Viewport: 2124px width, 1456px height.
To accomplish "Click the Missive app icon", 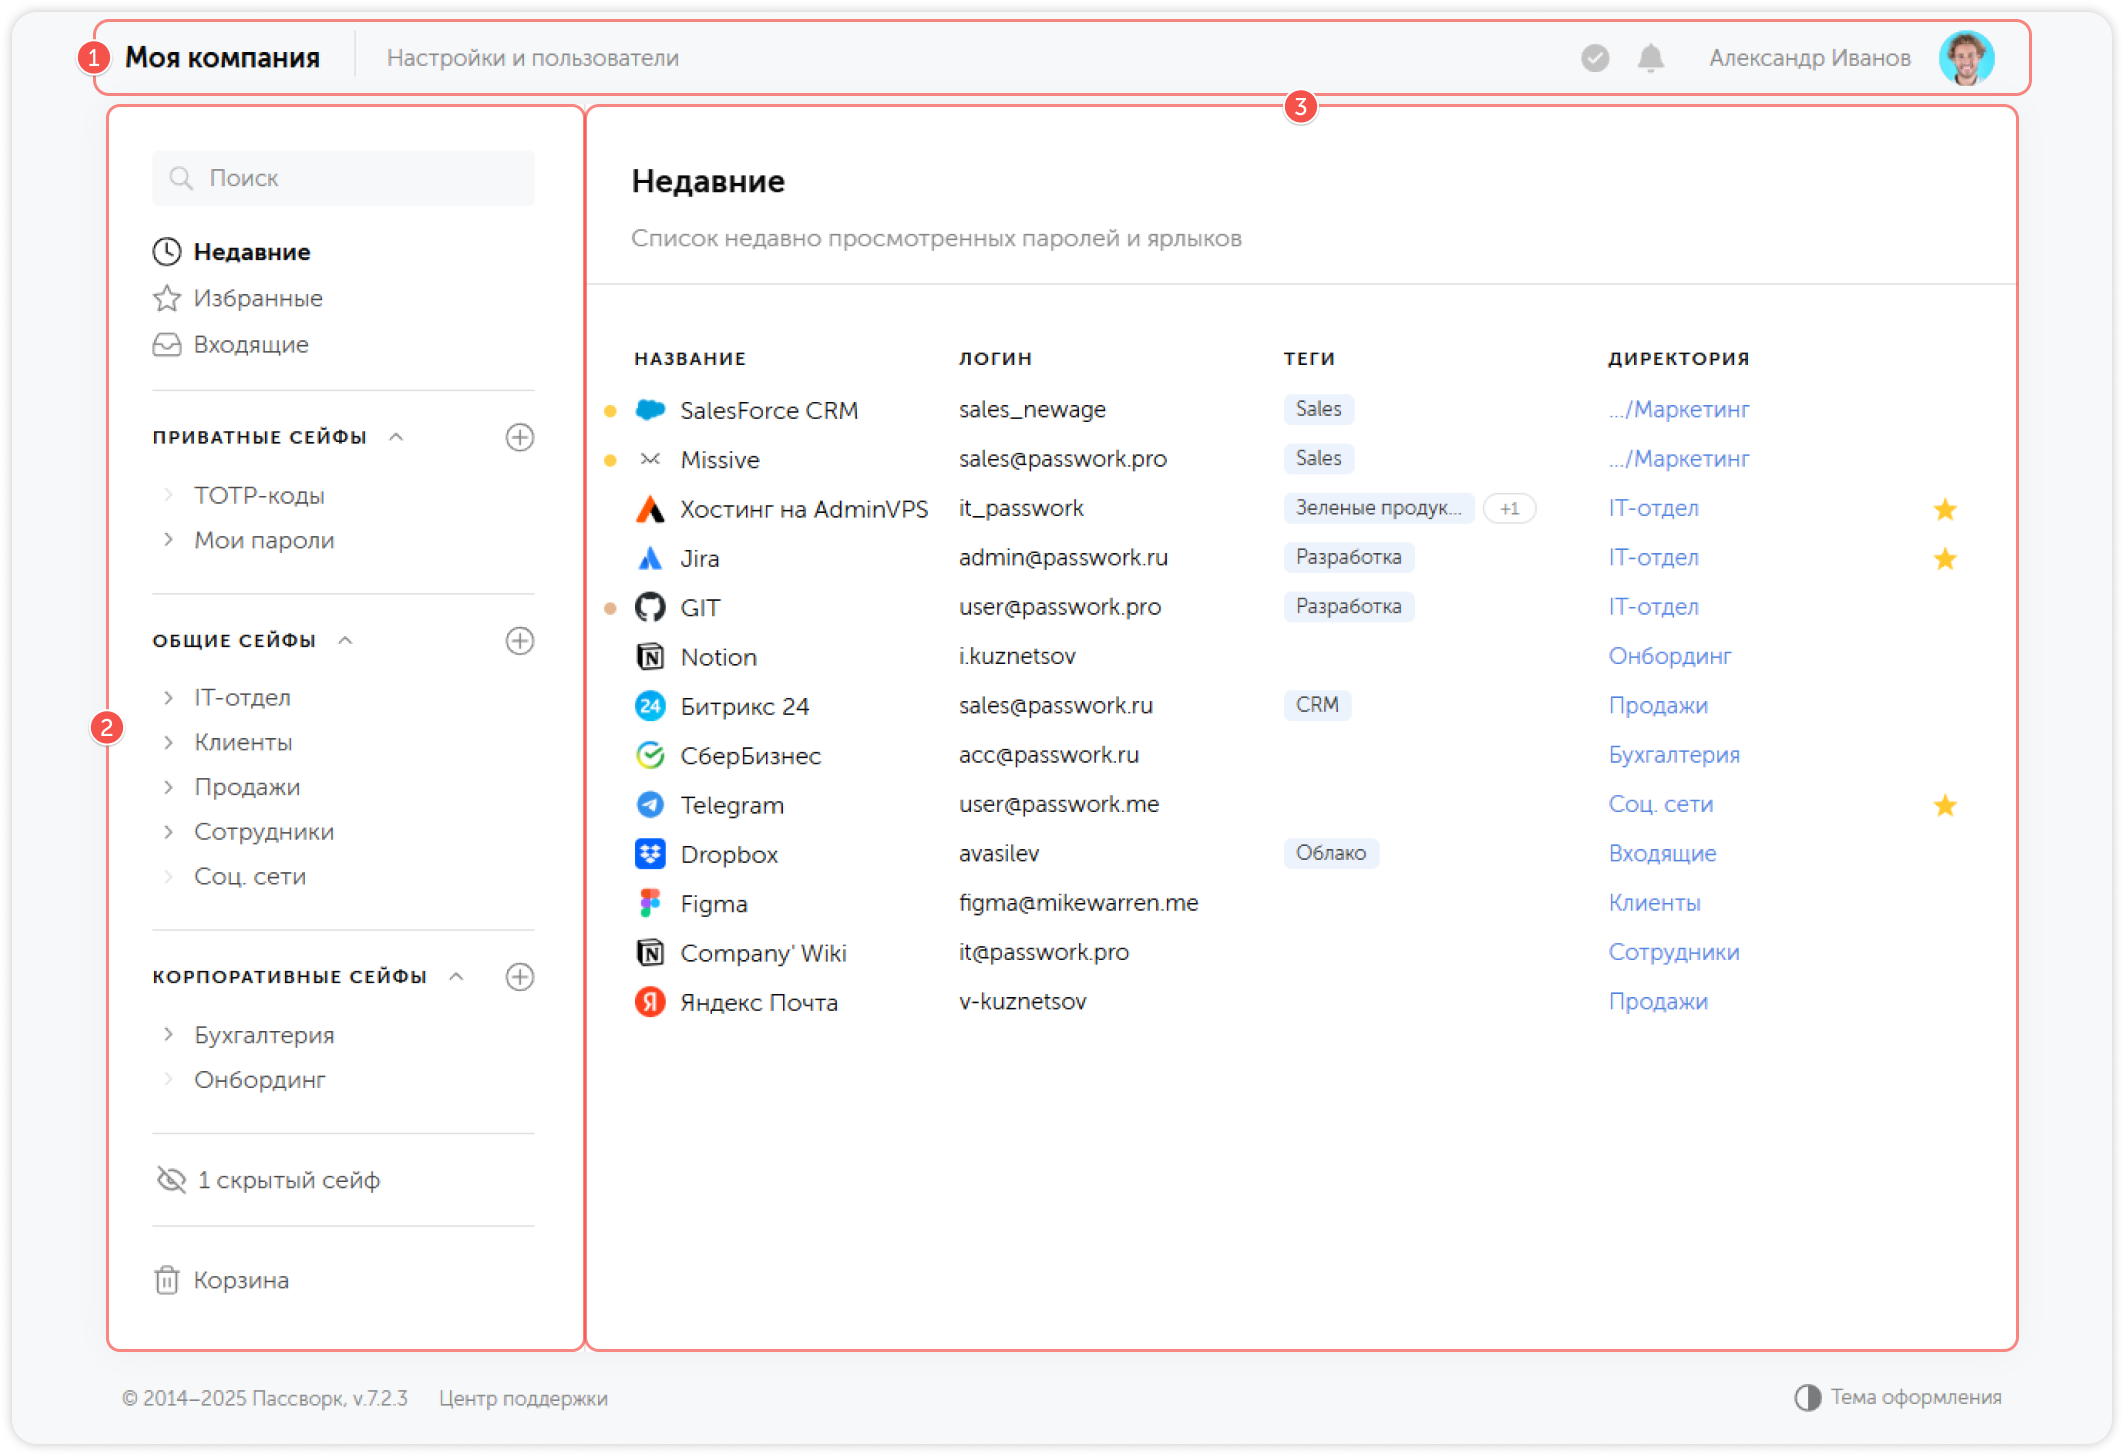I will [x=650, y=459].
